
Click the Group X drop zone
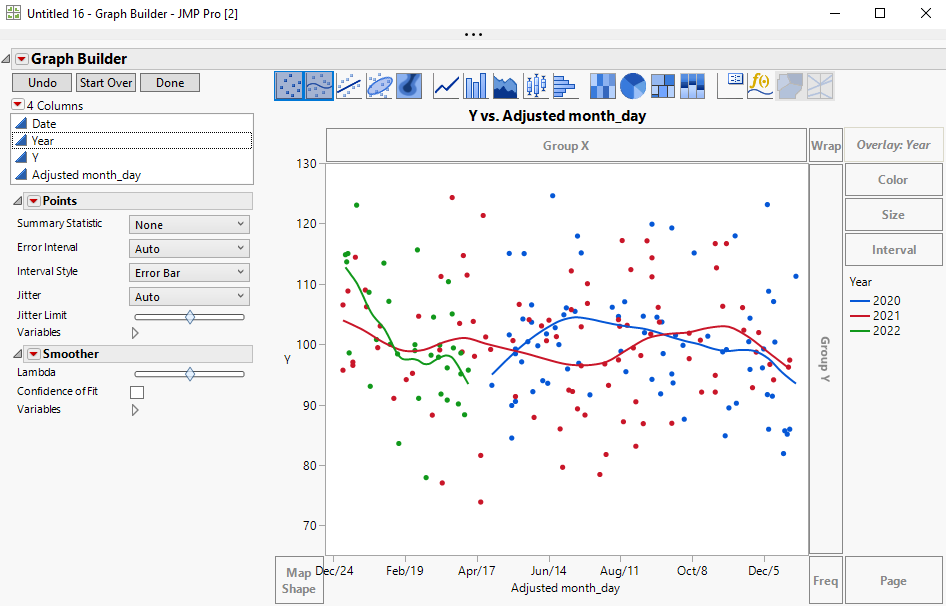567,145
